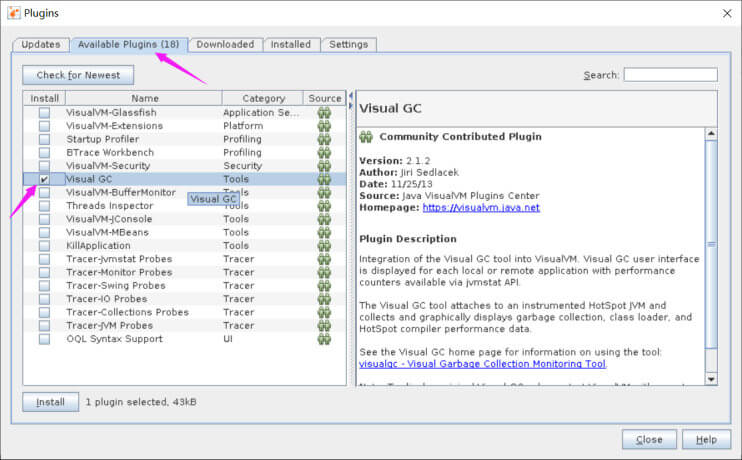Image resolution: width=742 pixels, height=460 pixels.
Task: Click the source icon in the Tracer-IO Probes row
Action: coord(324,299)
